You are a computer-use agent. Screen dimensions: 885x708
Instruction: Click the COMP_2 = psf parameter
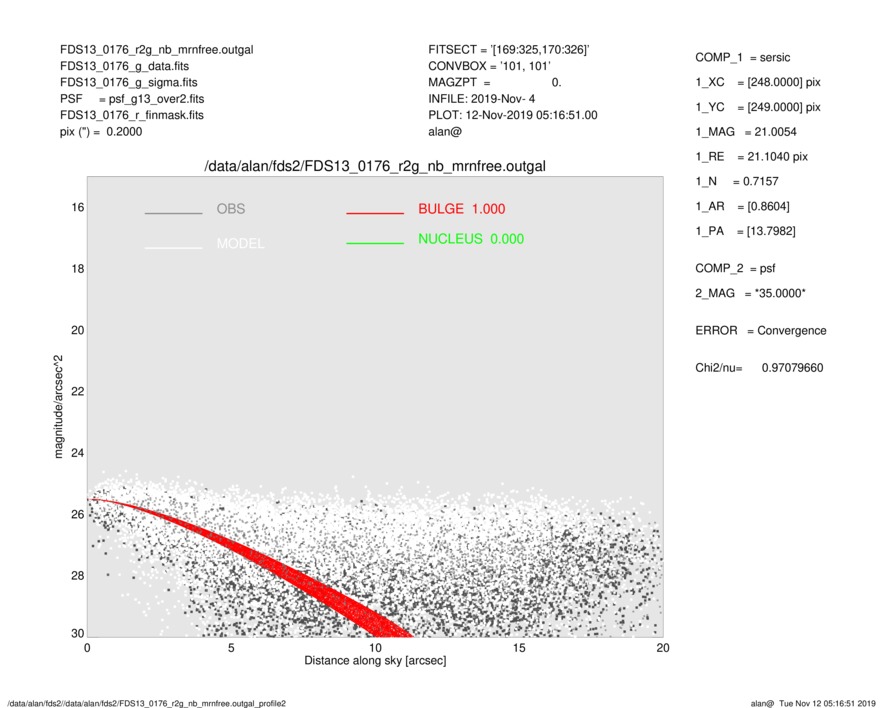734,268
